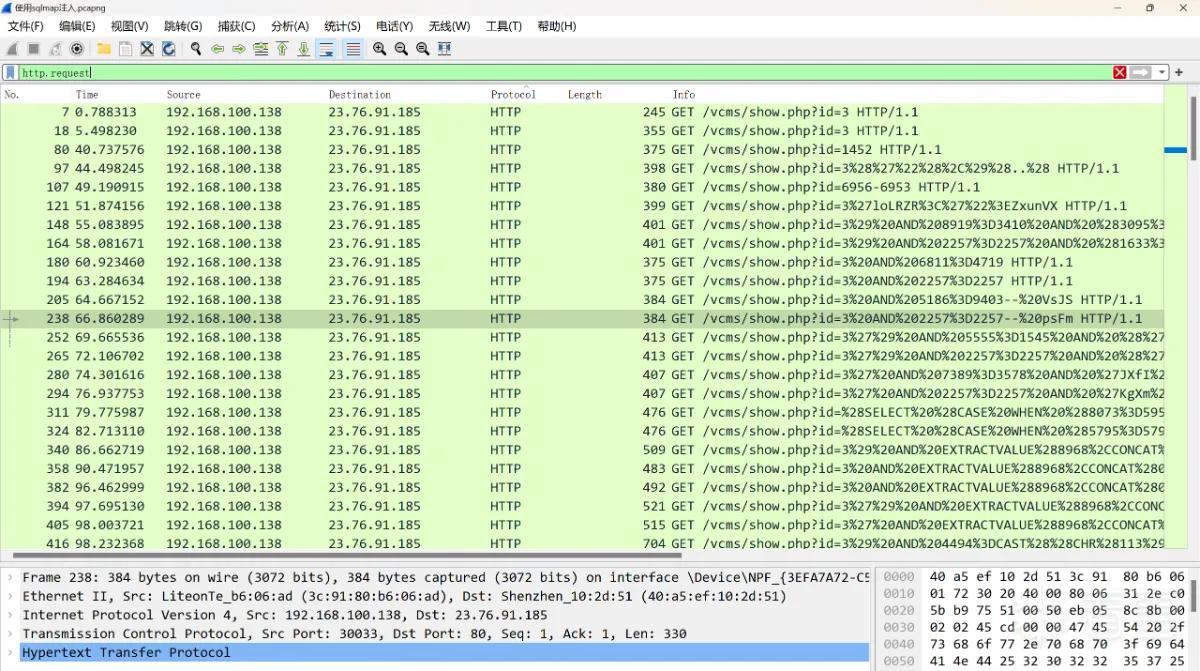The height and width of the screenshot is (671, 1200).
Task: Expand Hypertext Transfer Protocol row
Action: click(10, 652)
